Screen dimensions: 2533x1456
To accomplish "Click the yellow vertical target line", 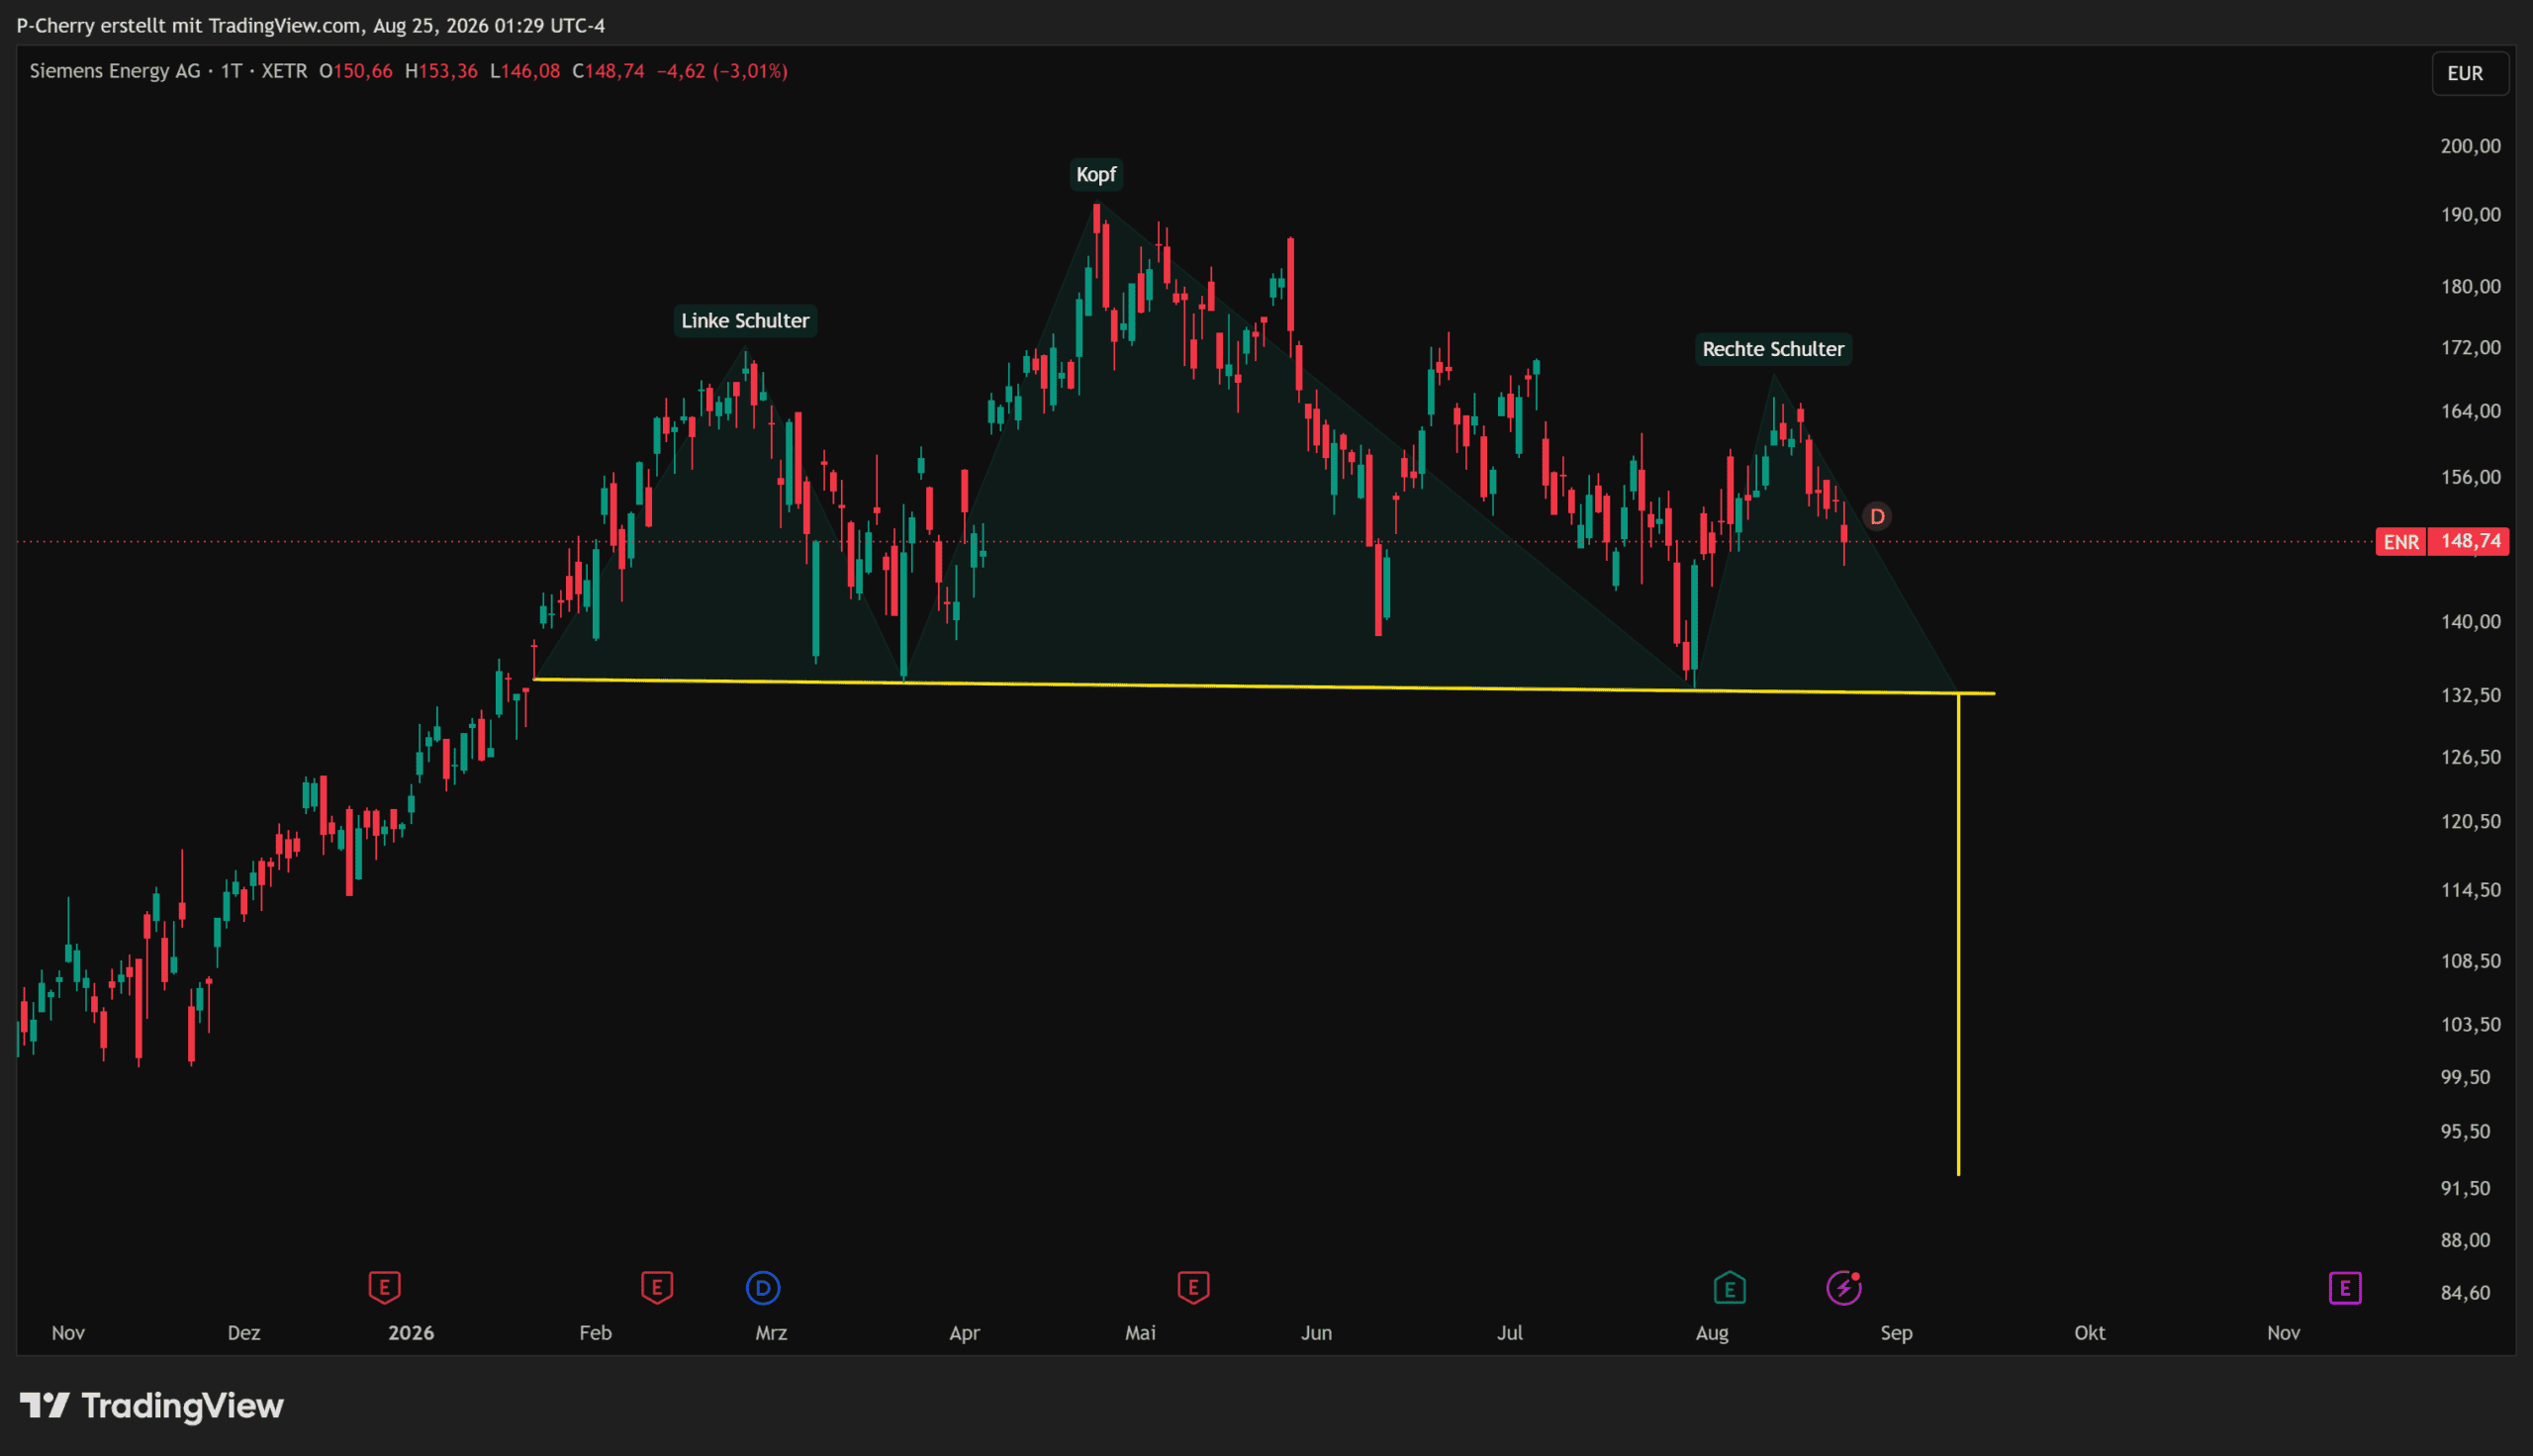I will coord(1958,934).
